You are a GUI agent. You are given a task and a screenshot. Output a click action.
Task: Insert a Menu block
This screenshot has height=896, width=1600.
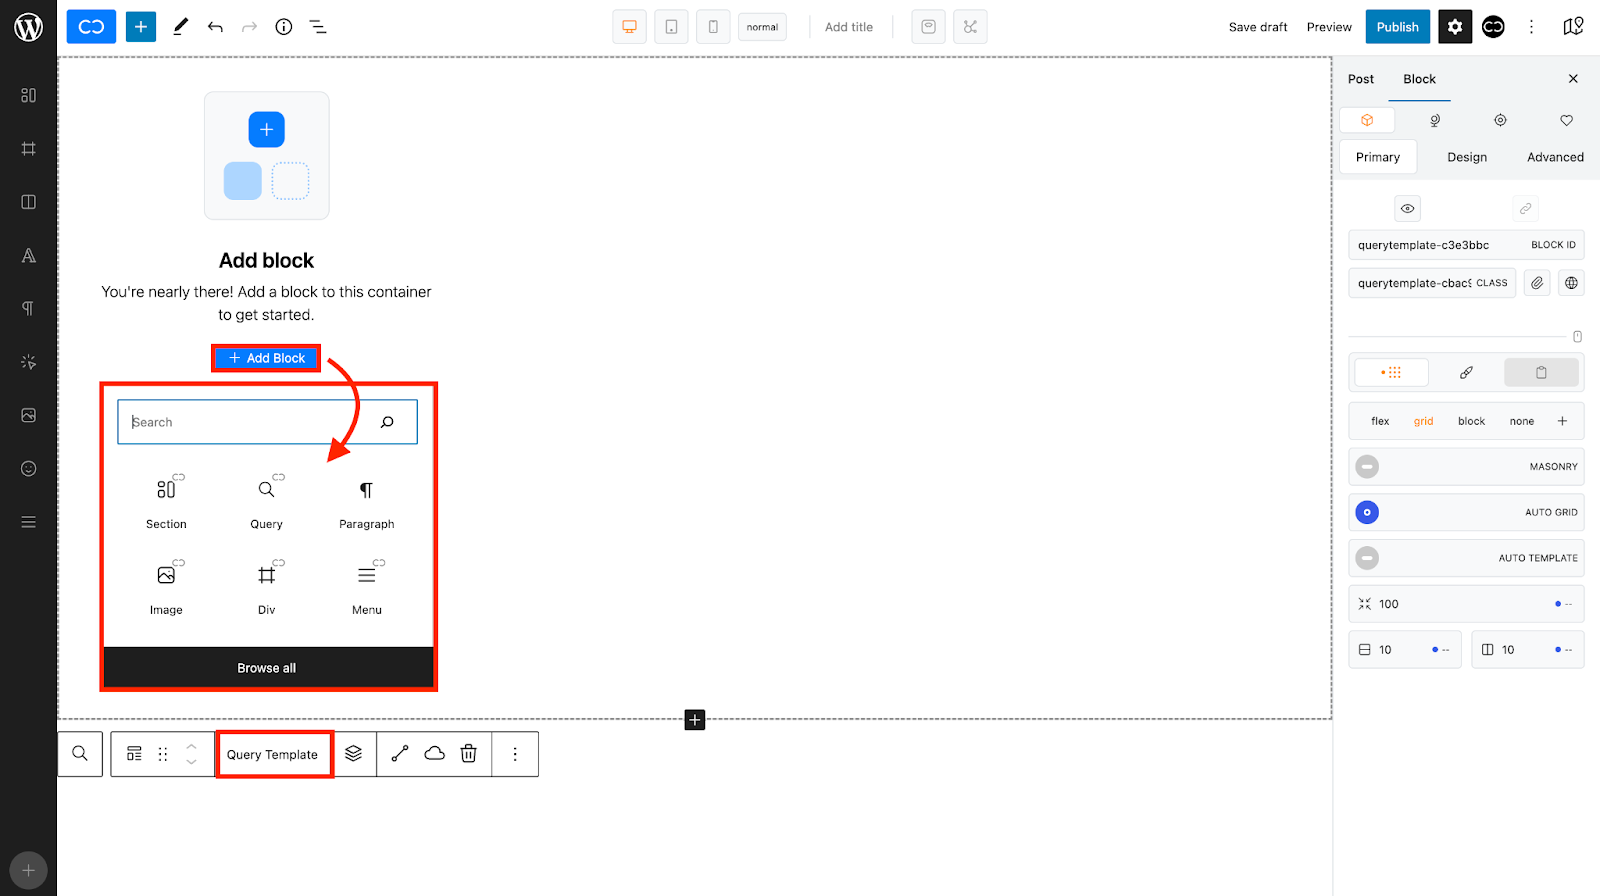click(367, 588)
